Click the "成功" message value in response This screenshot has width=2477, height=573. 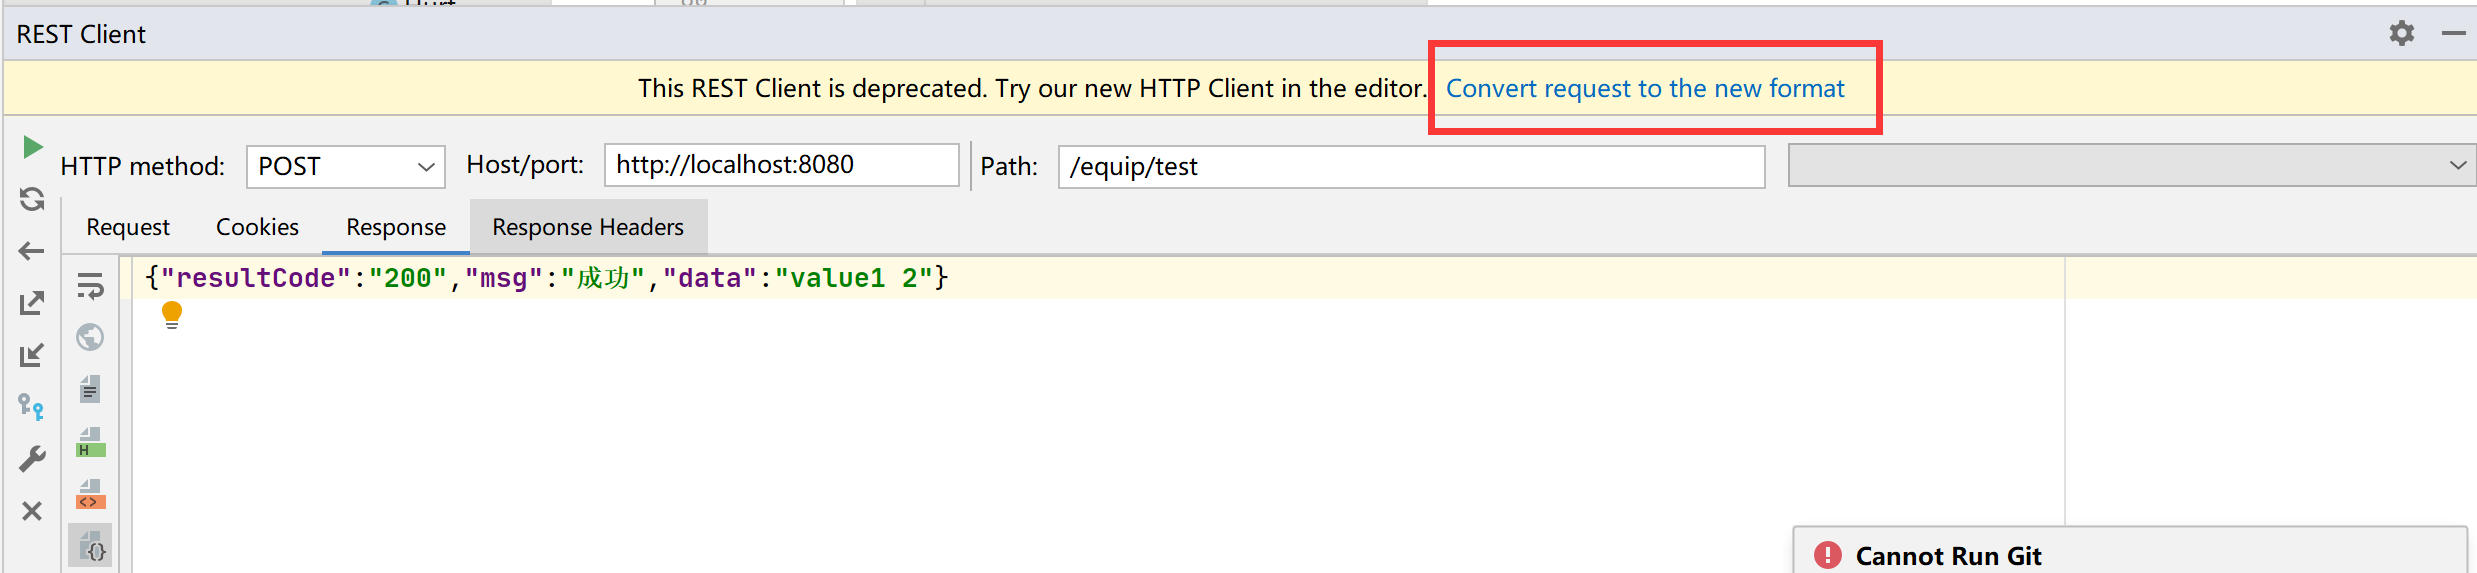point(603,278)
